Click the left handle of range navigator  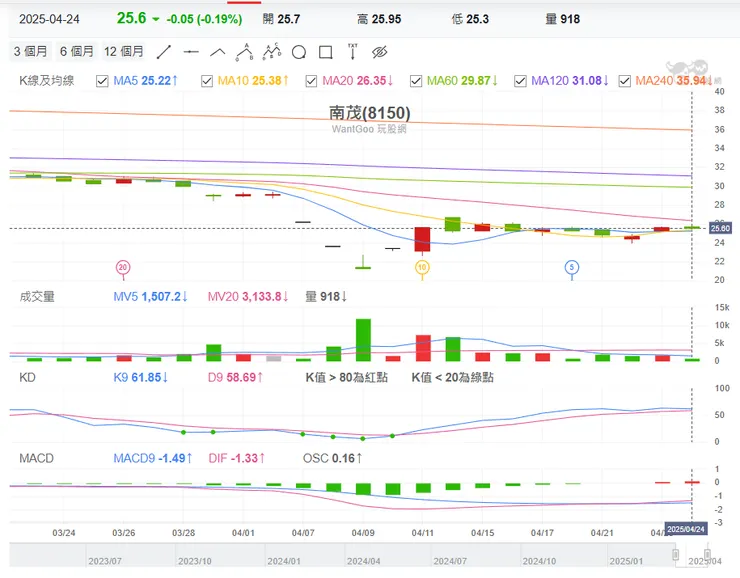click(675, 554)
